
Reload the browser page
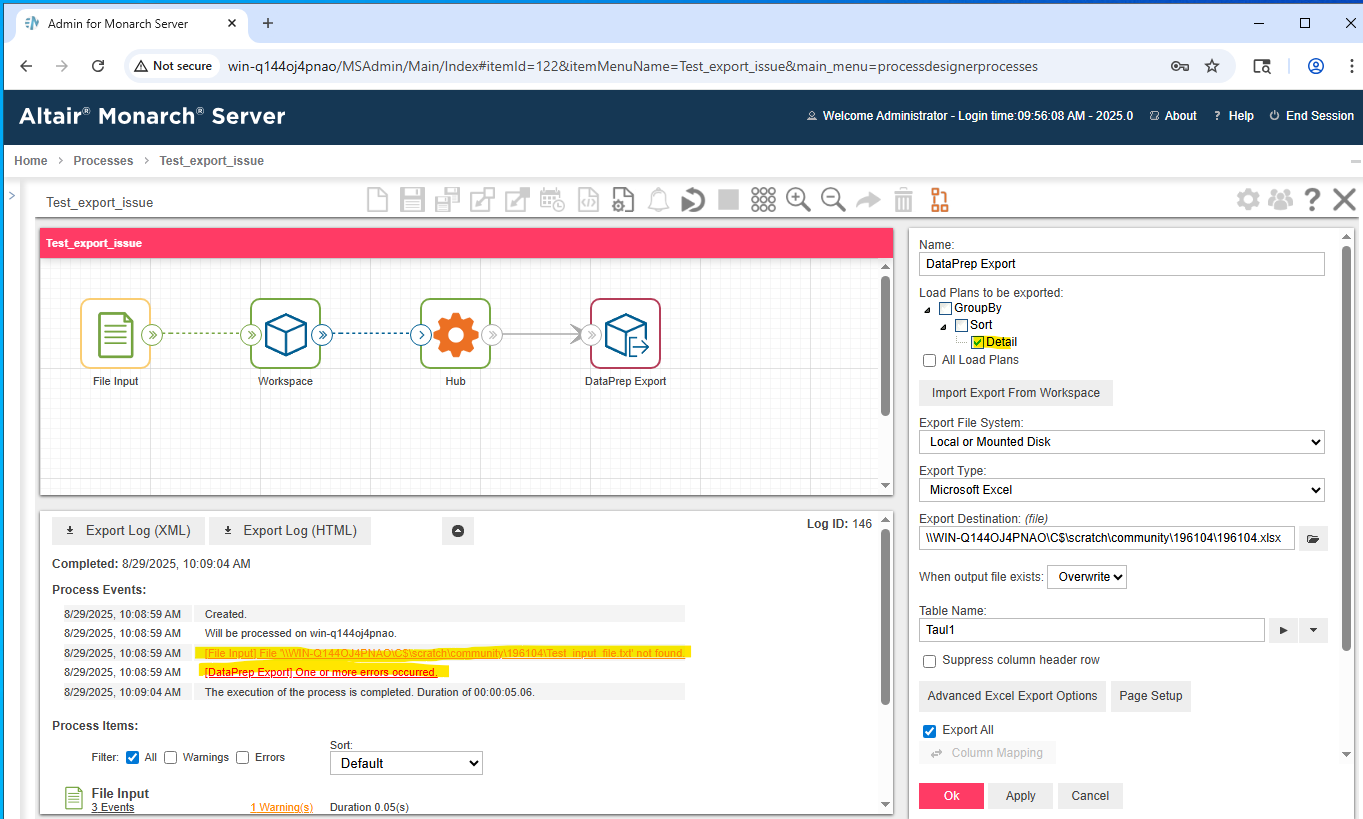pyautogui.click(x=98, y=66)
